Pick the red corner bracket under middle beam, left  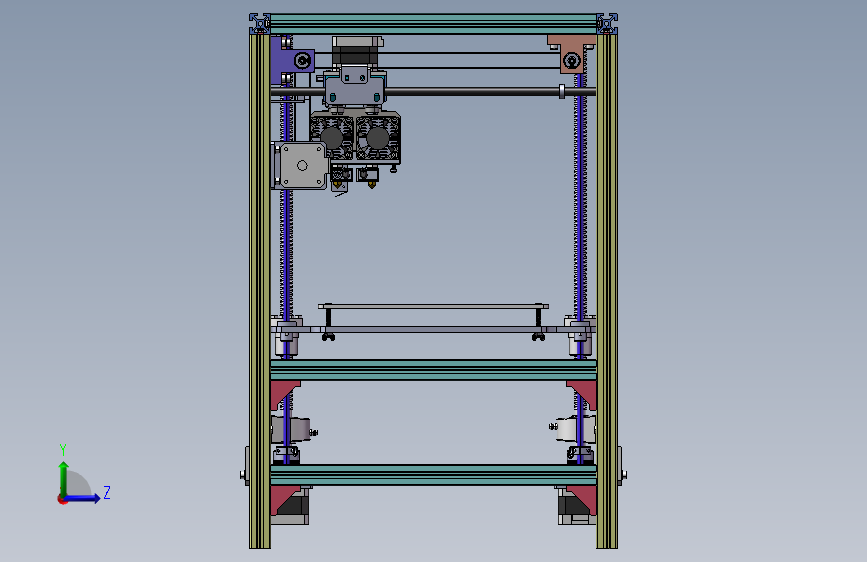(283, 393)
